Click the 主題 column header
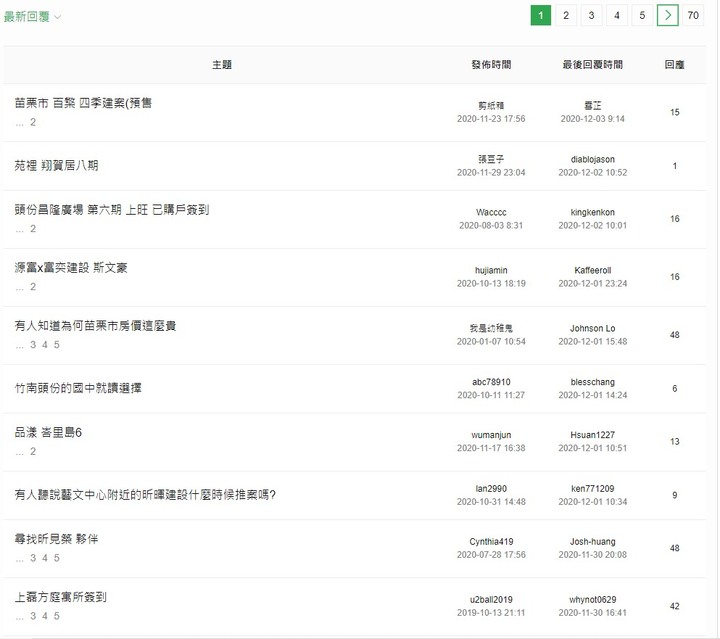 coord(222,65)
